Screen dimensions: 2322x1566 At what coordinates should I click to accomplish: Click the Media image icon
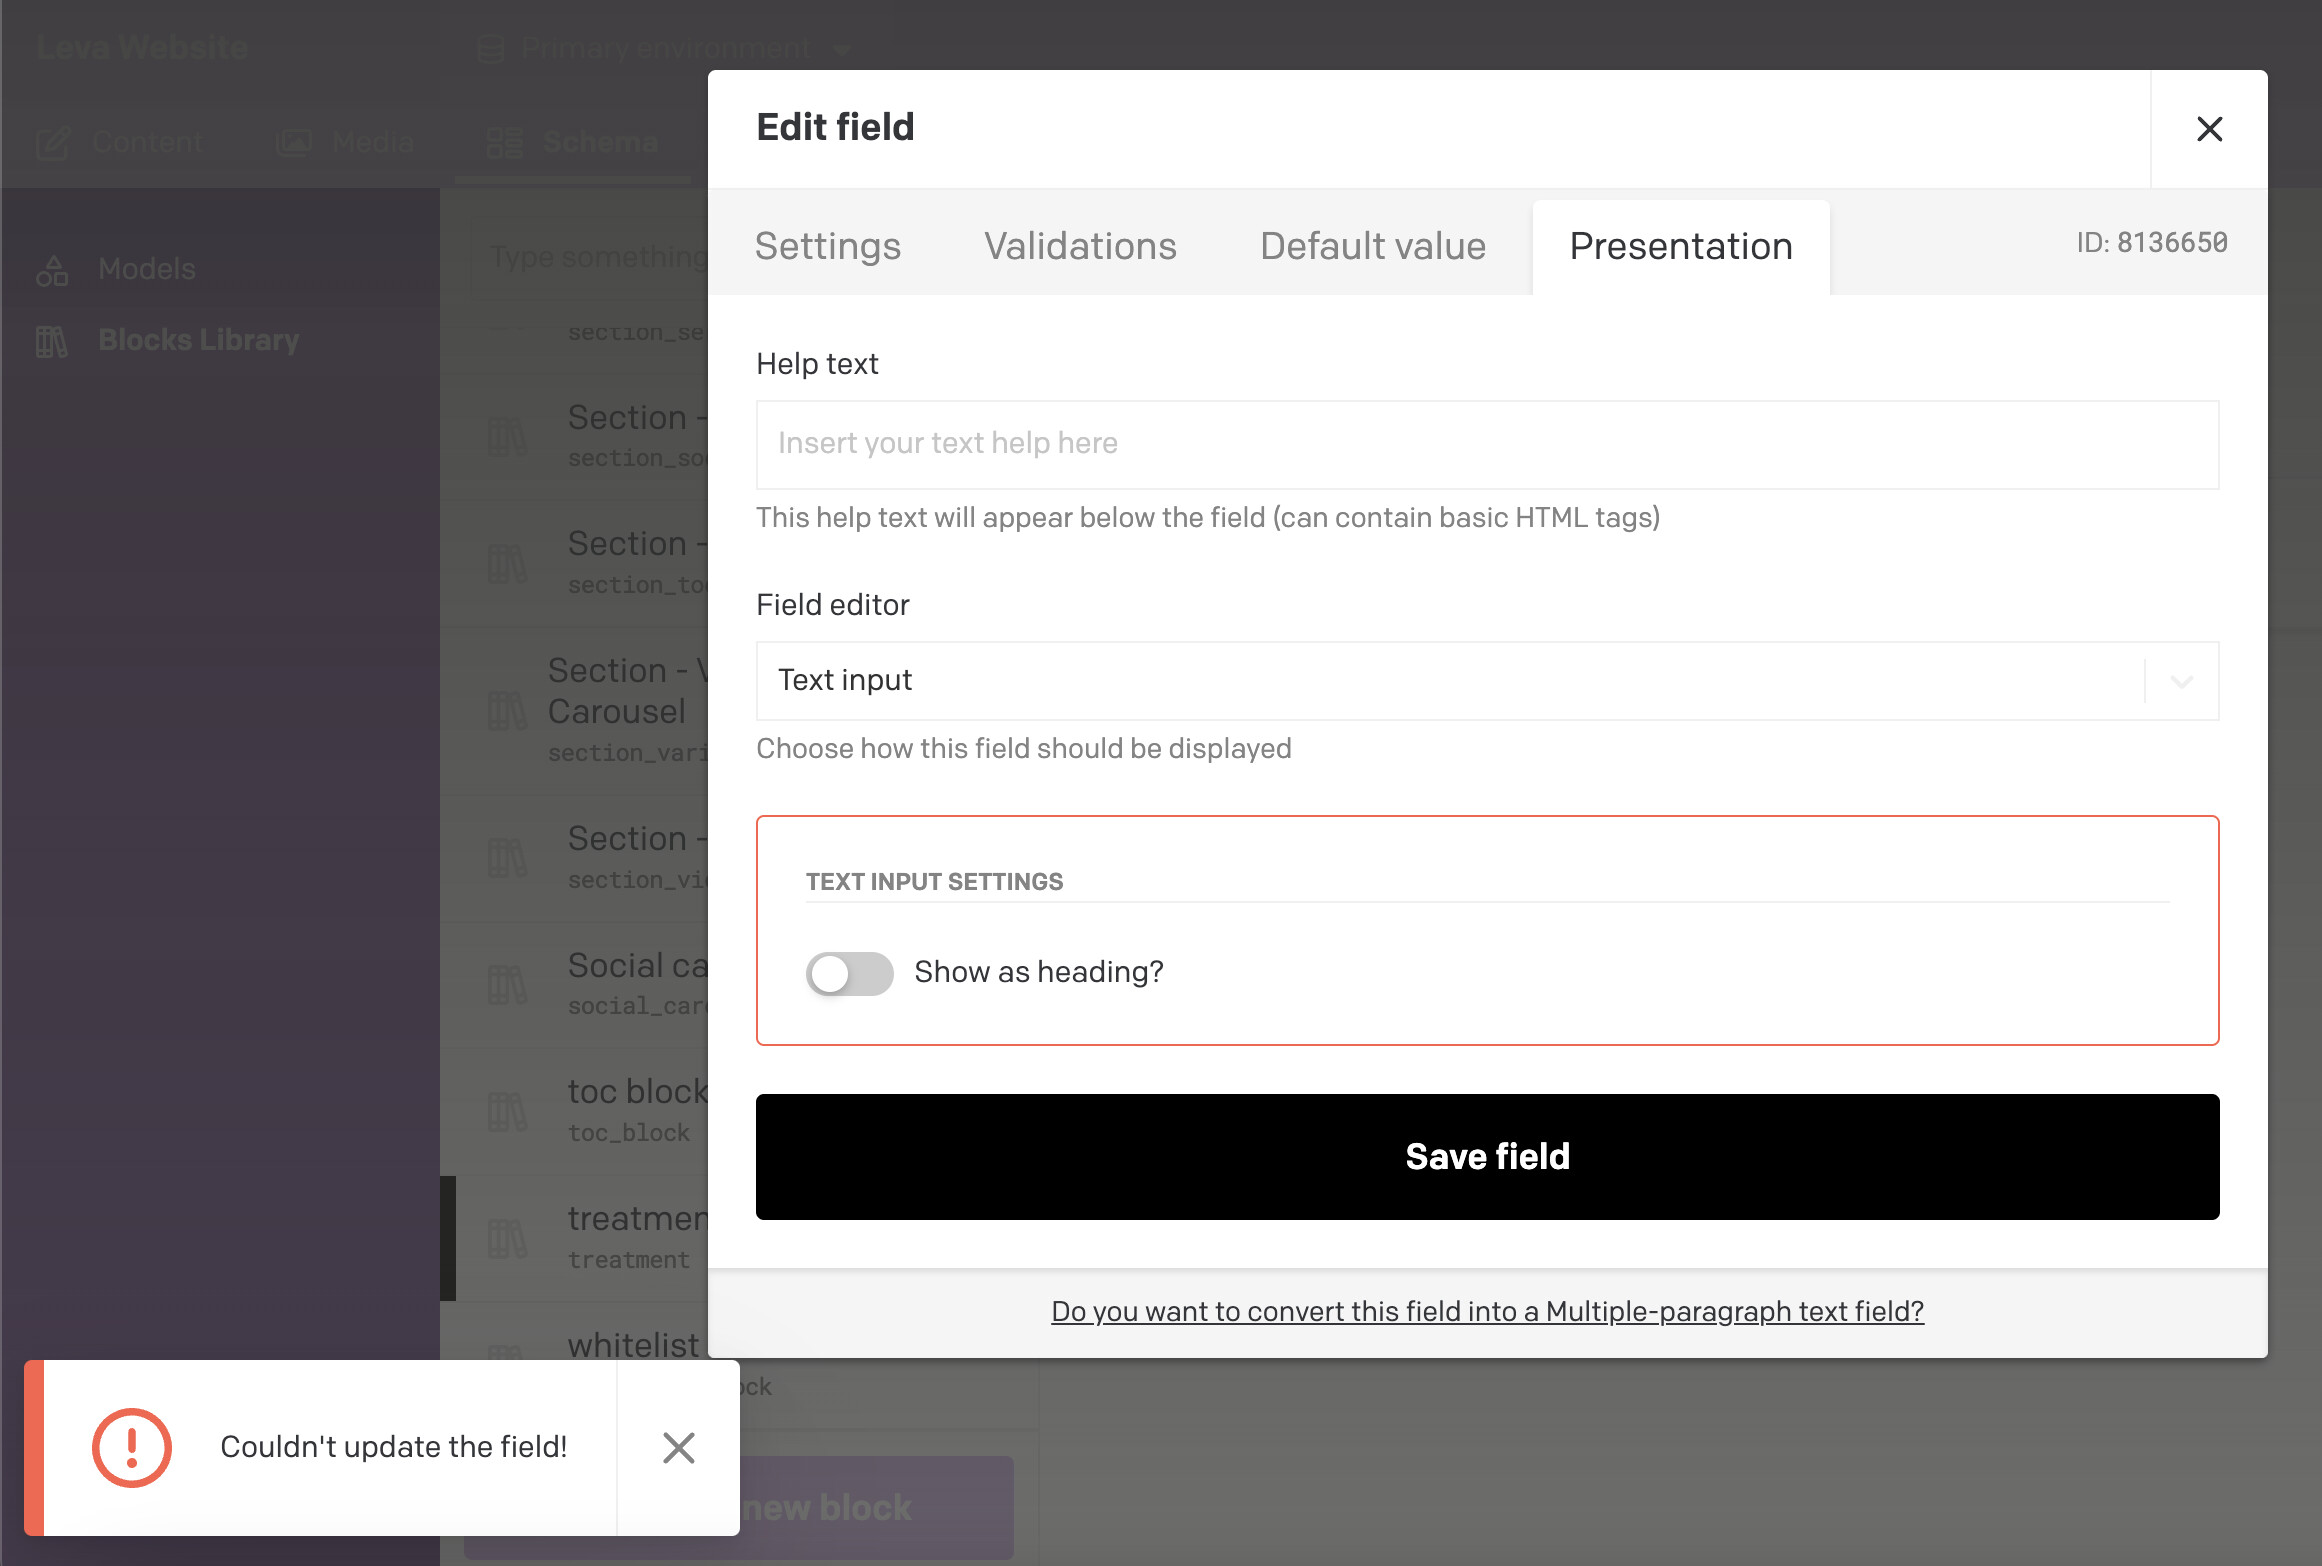294,143
